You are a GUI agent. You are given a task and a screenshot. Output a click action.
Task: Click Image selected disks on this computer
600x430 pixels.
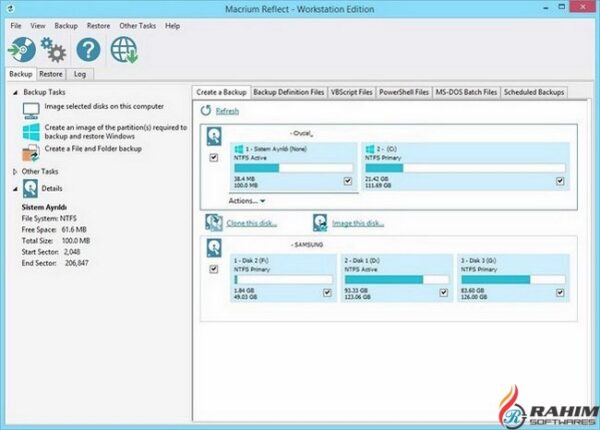click(x=104, y=106)
